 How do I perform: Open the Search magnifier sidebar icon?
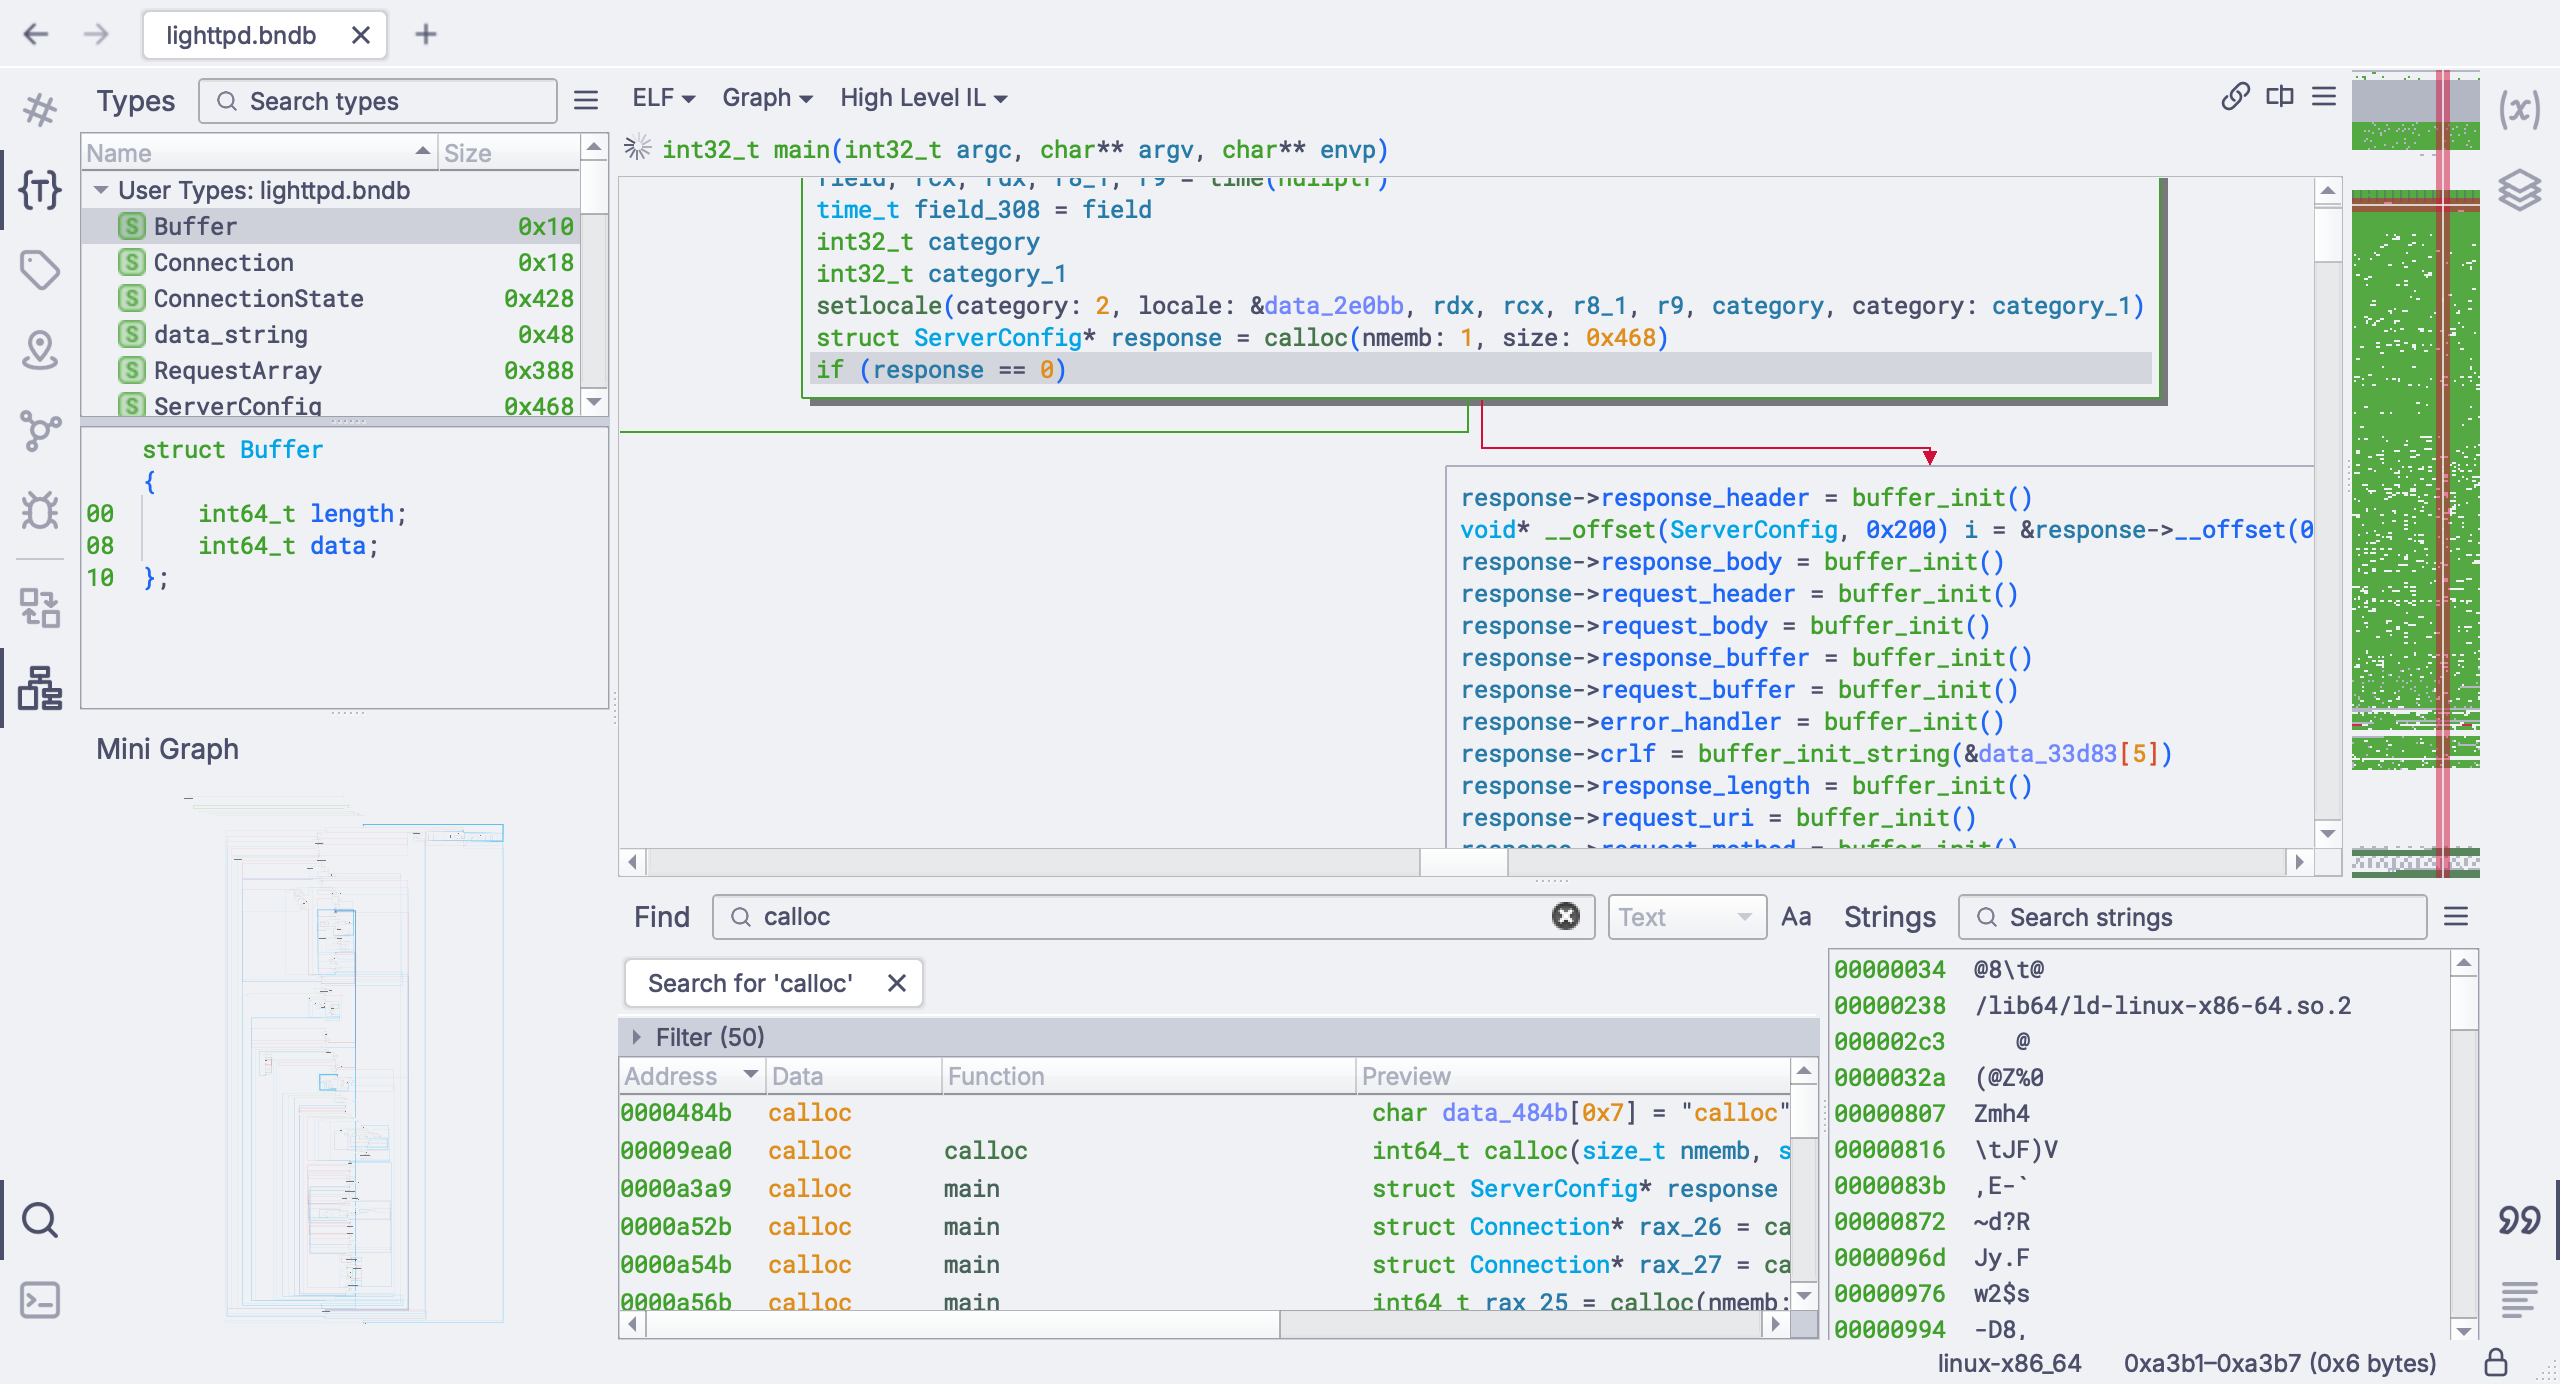[40, 1220]
